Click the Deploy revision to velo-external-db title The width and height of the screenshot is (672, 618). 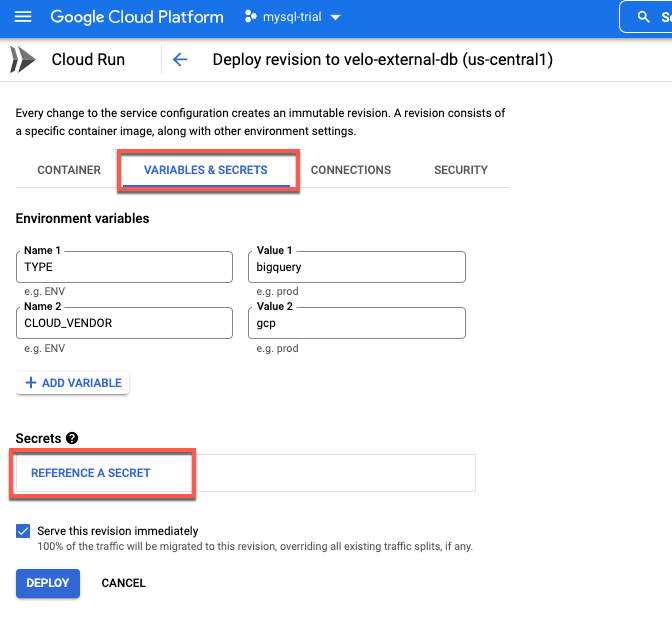[x=382, y=60]
